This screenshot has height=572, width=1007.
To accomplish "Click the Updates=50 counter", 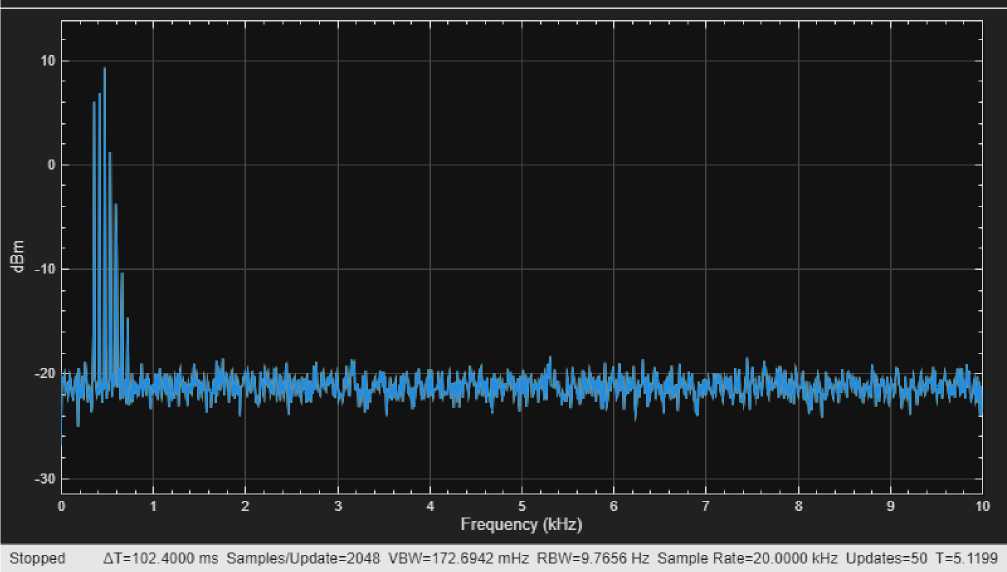I will 887,558.
